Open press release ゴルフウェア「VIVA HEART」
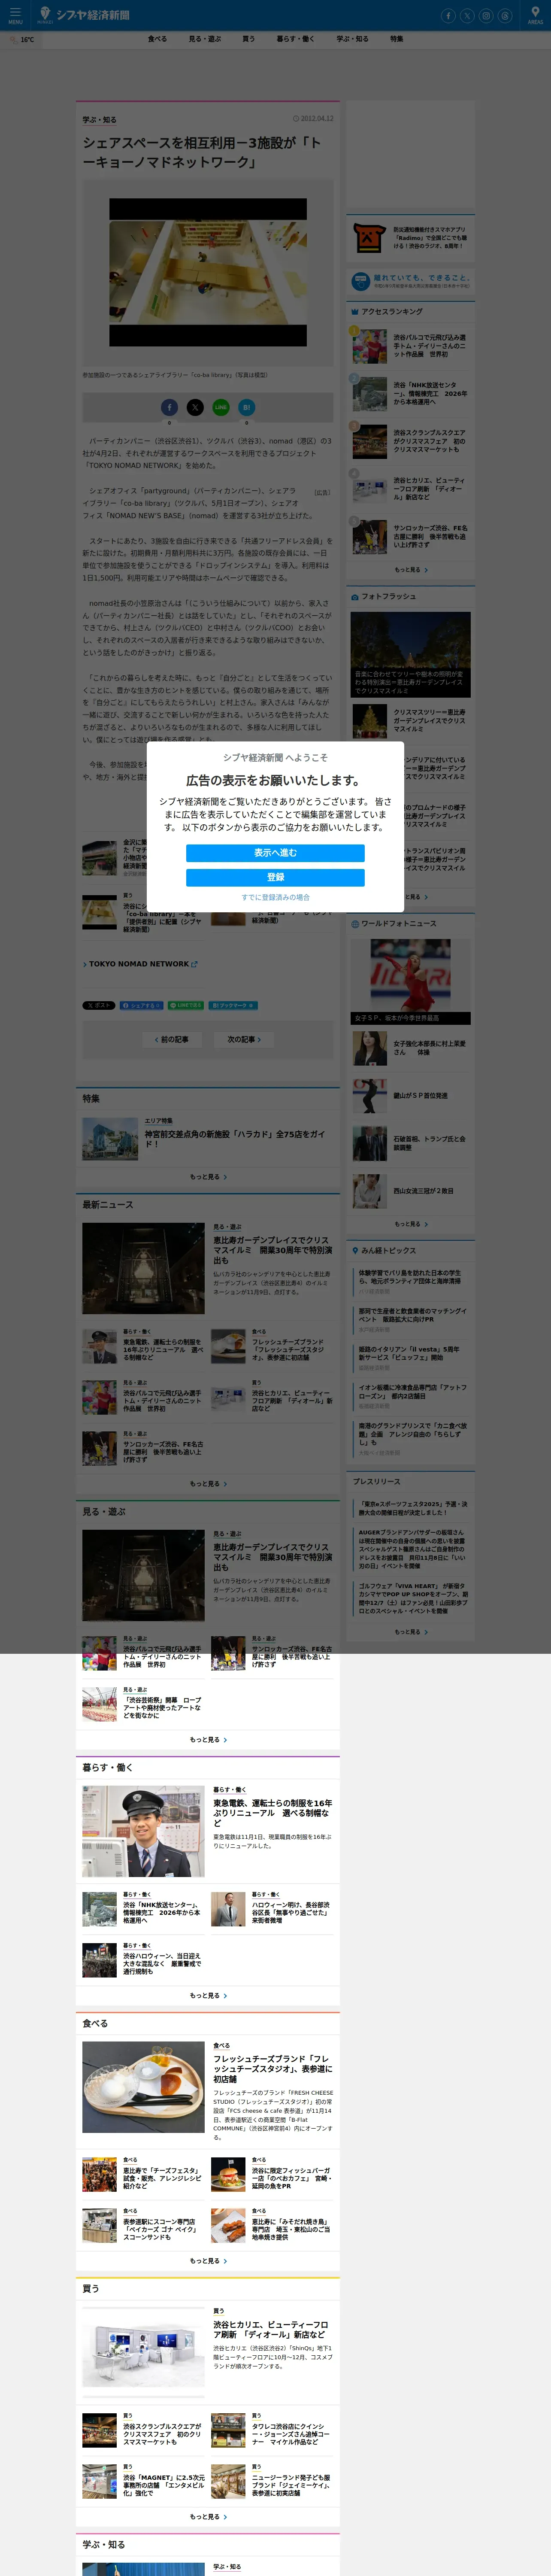This screenshot has width=551, height=2576. (413, 1598)
